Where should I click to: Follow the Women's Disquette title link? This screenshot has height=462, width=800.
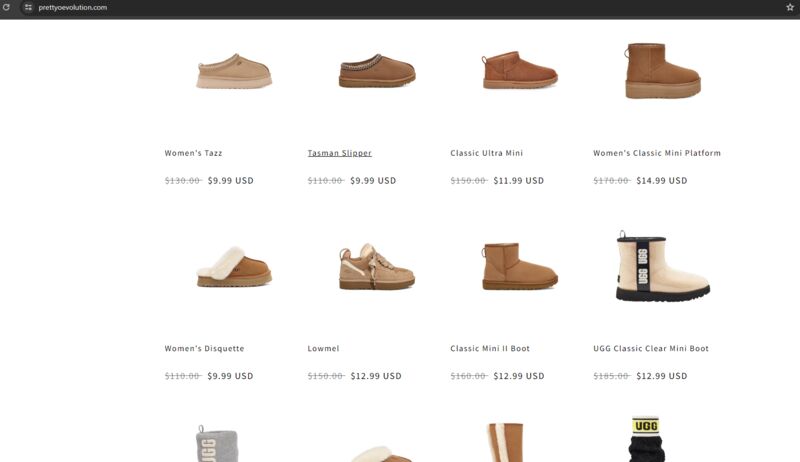click(205, 348)
